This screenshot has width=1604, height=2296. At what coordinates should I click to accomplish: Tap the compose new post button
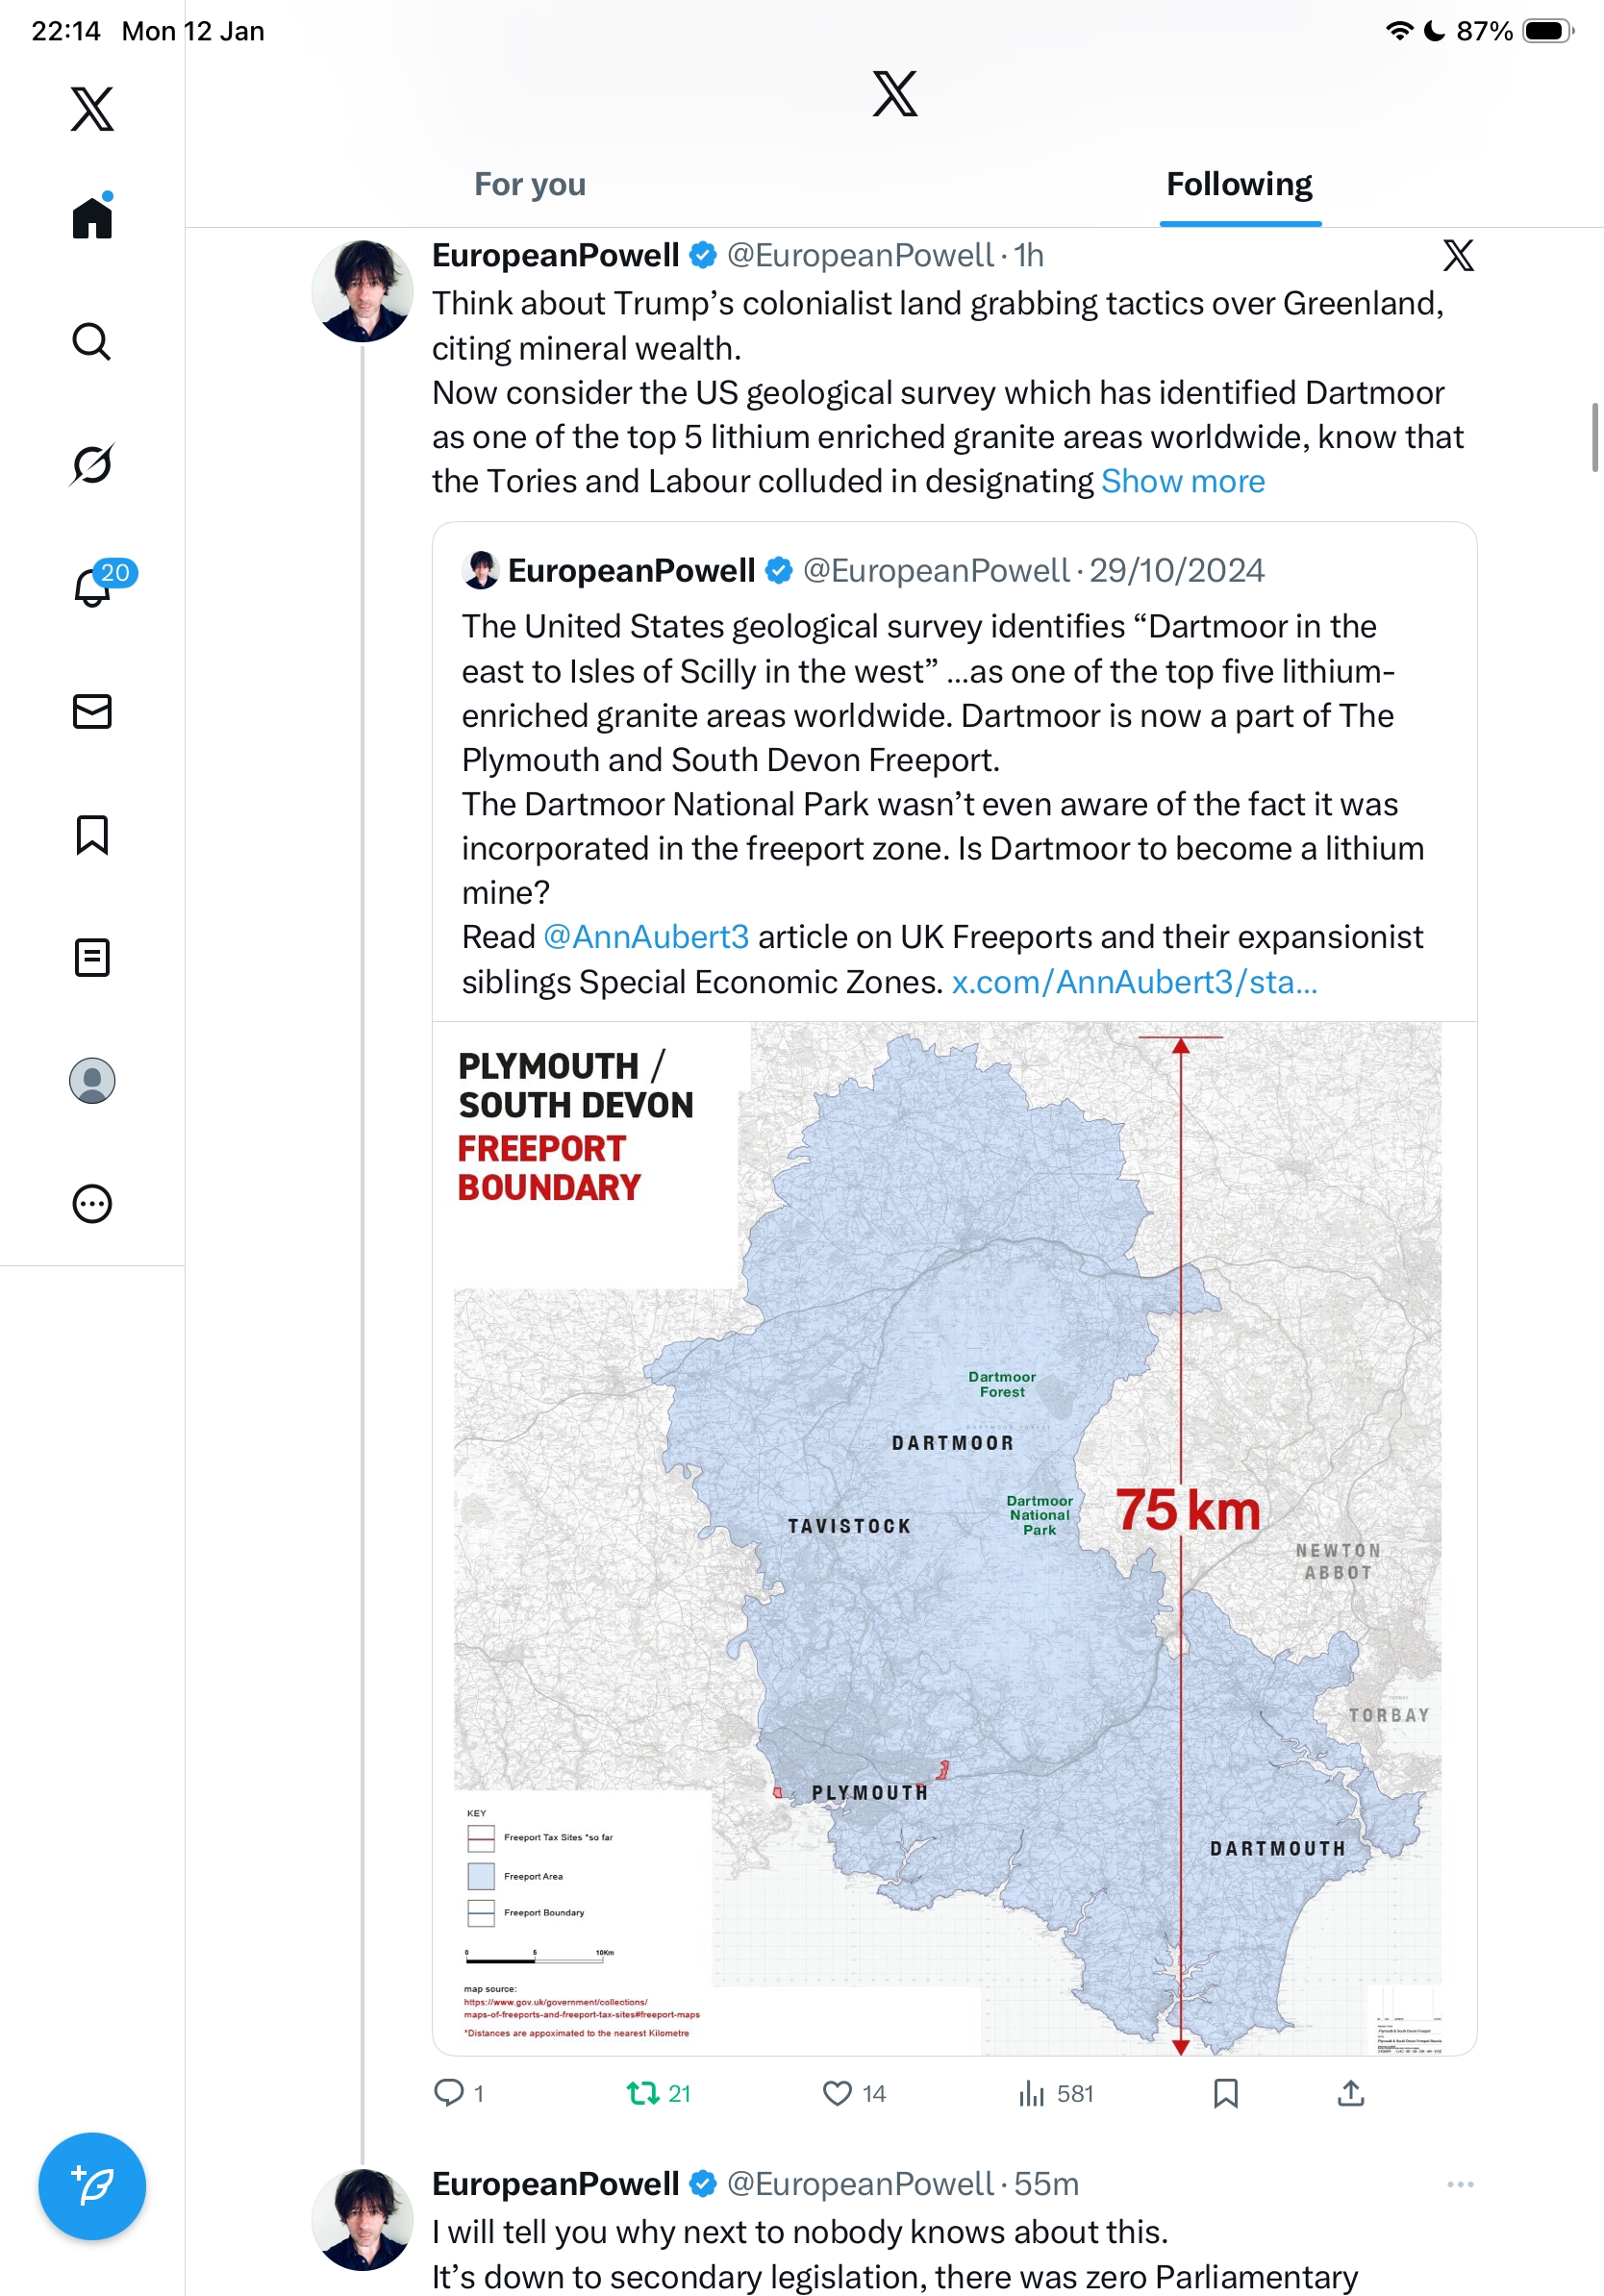(x=92, y=2186)
